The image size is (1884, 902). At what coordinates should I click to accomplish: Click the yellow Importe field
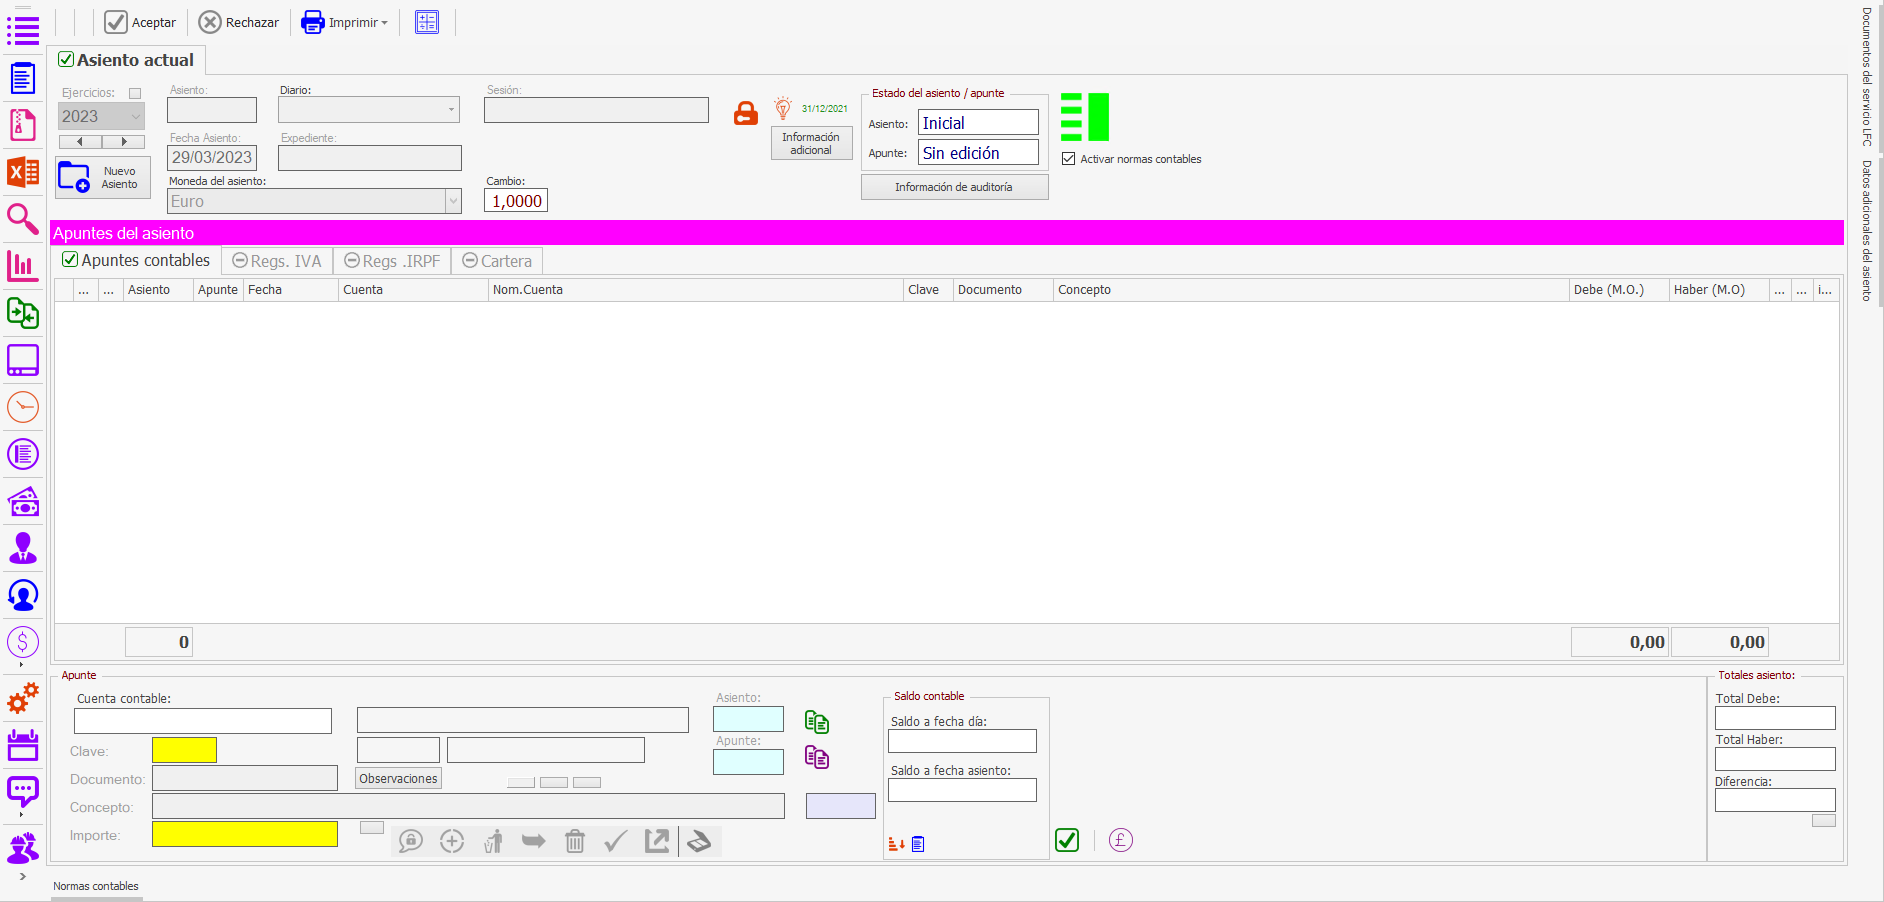coord(245,834)
